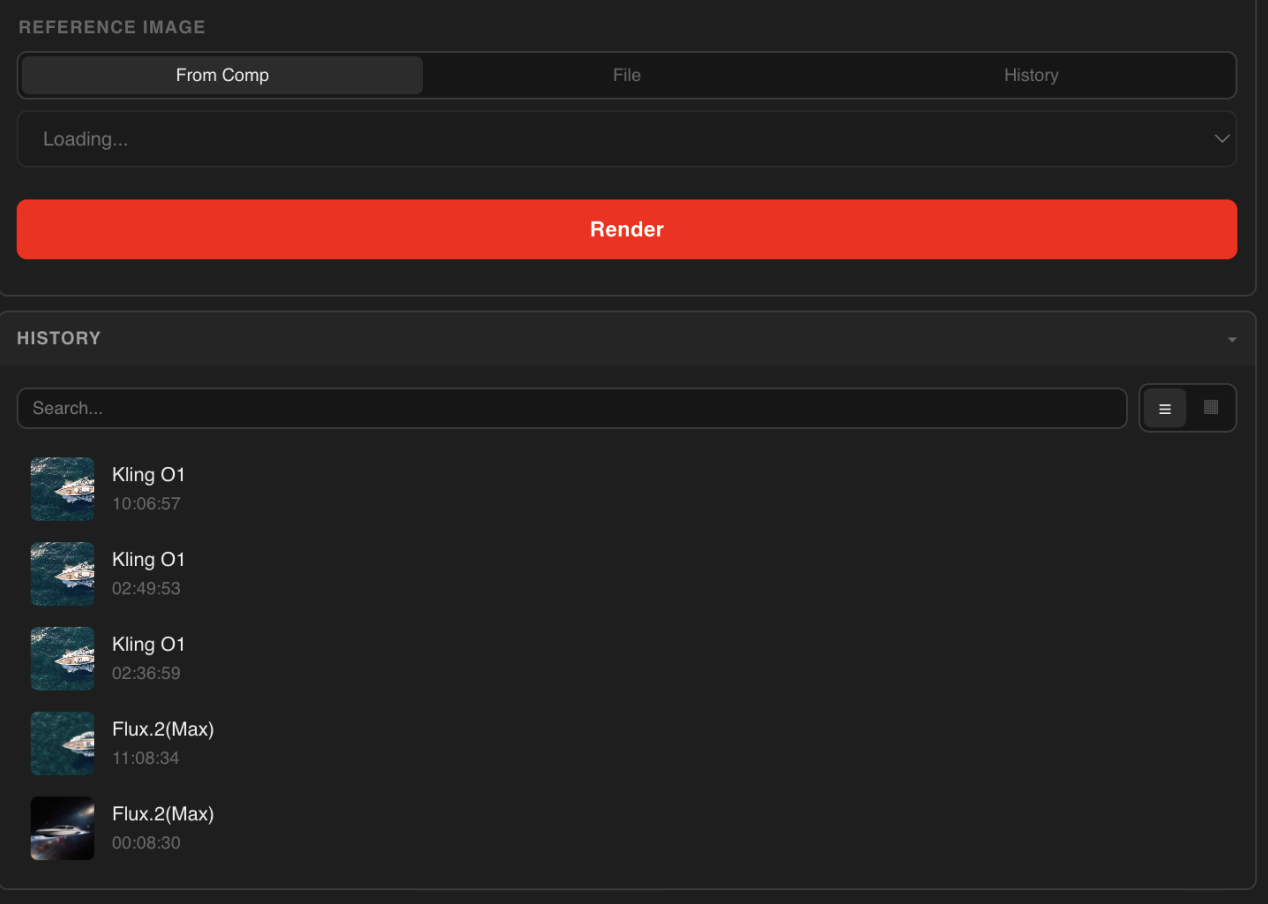Image resolution: width=1268 pixels, height=904 pixels.
Task: Open the Kling O1 thumbnail from 02:36:59
Action: (62, 659)
